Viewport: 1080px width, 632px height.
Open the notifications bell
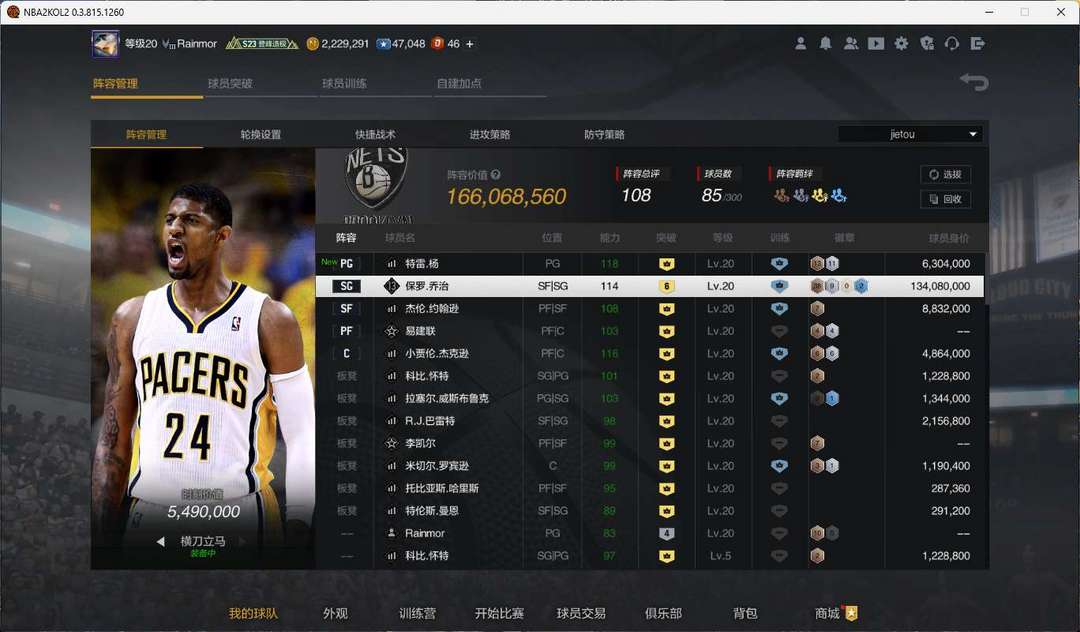(825, 43)
